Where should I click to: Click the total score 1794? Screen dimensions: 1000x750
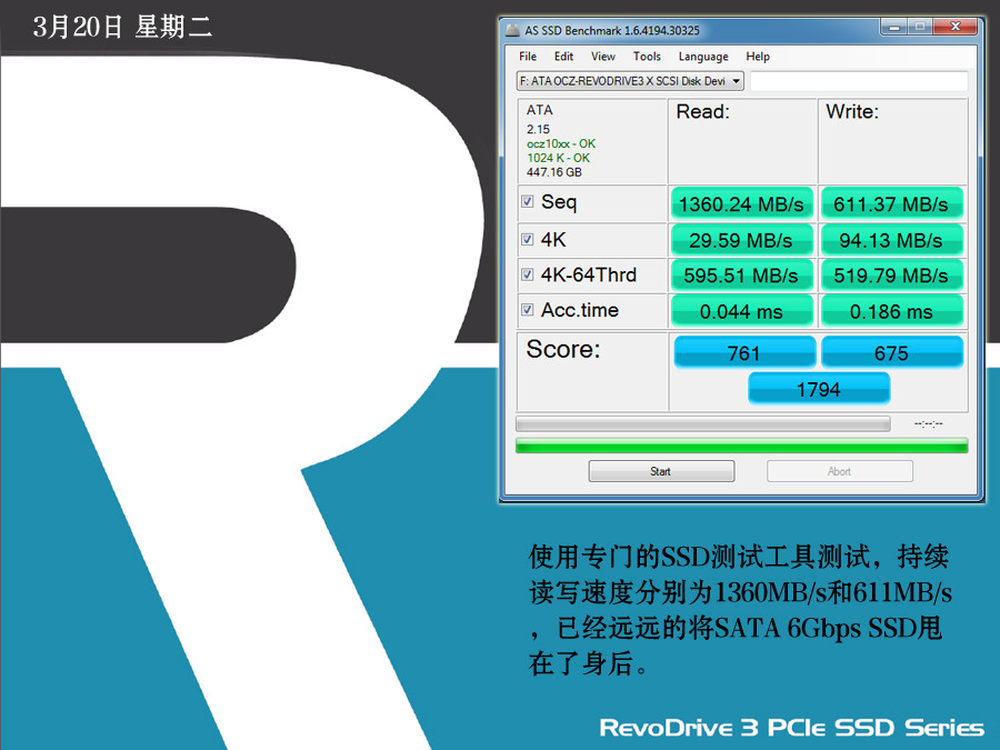click(x=819, y=388)
